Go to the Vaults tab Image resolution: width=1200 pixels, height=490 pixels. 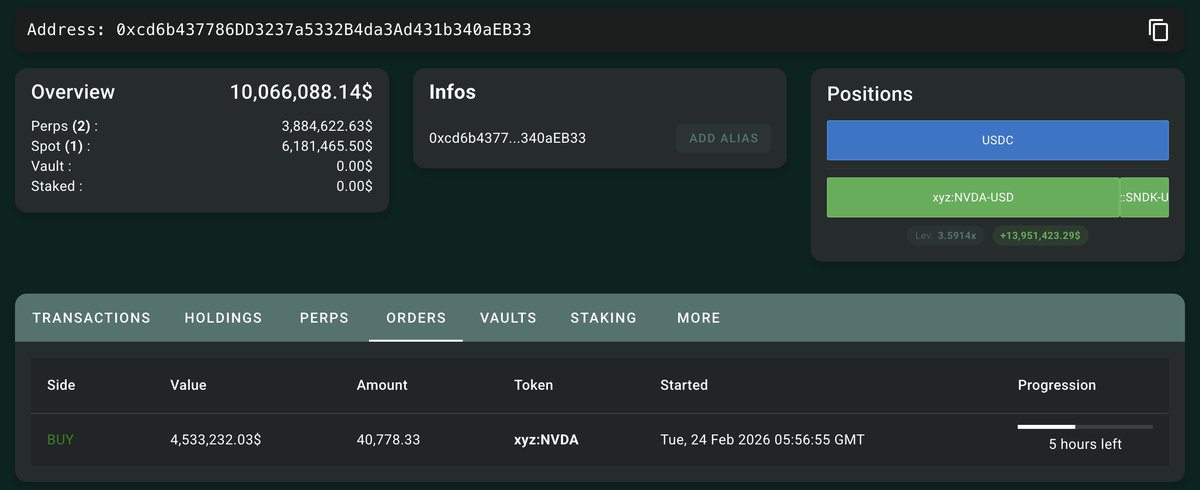pyautogui.click(x=508, y=318)
